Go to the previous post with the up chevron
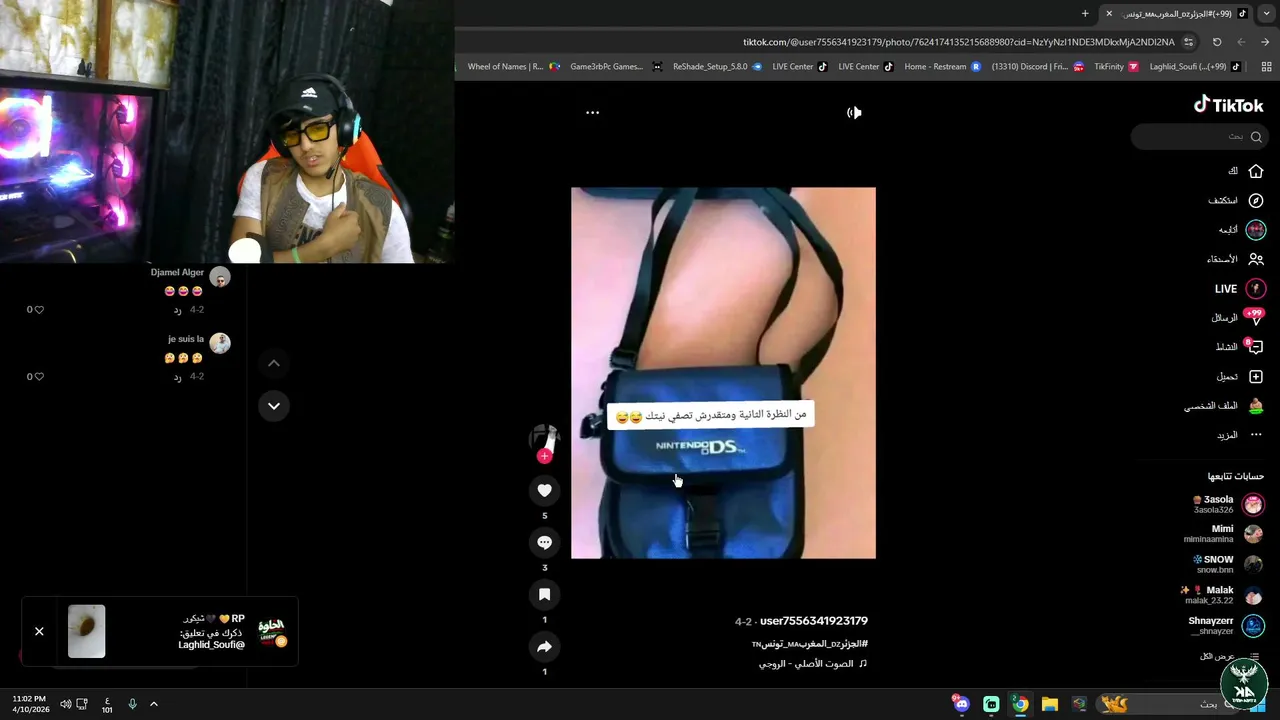The height and width of the screenshot is (720, 1280). pyautogui.click(x=273, y=363)
